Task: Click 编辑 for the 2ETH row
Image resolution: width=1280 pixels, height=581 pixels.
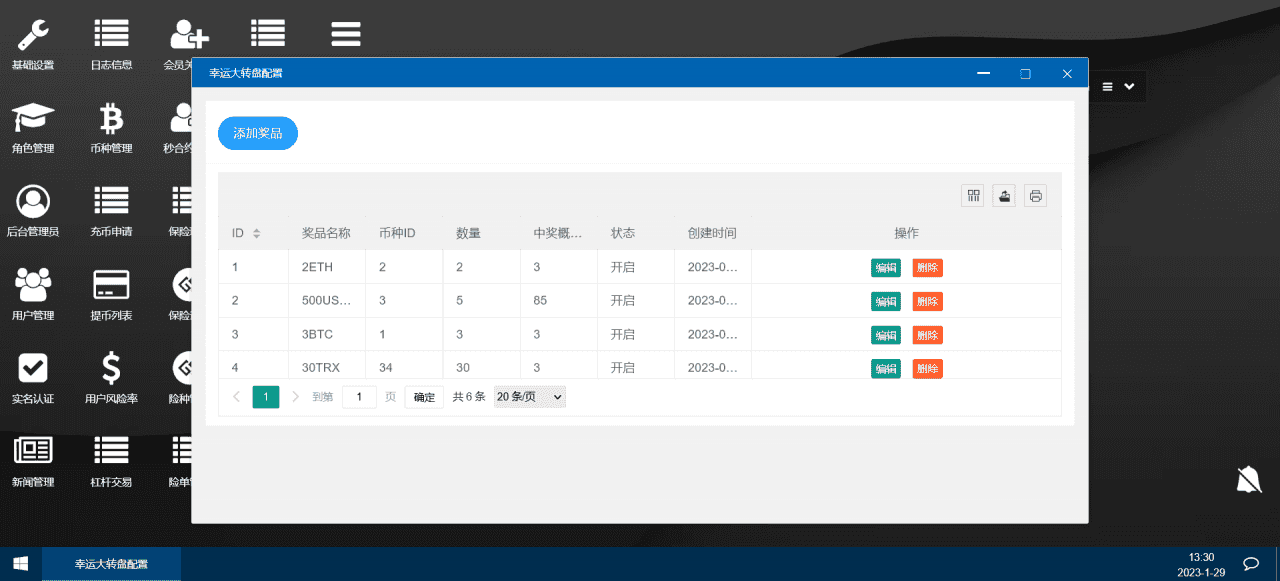Action: pos(886,268)
